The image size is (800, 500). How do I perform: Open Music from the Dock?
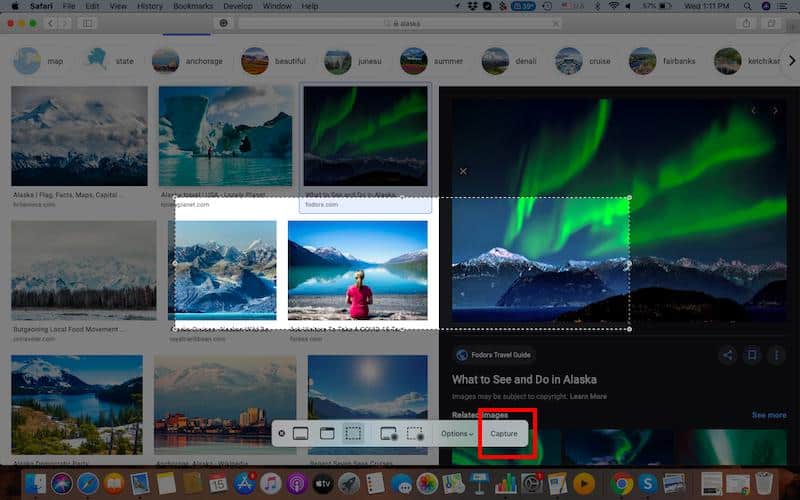[x=270, y=483]
